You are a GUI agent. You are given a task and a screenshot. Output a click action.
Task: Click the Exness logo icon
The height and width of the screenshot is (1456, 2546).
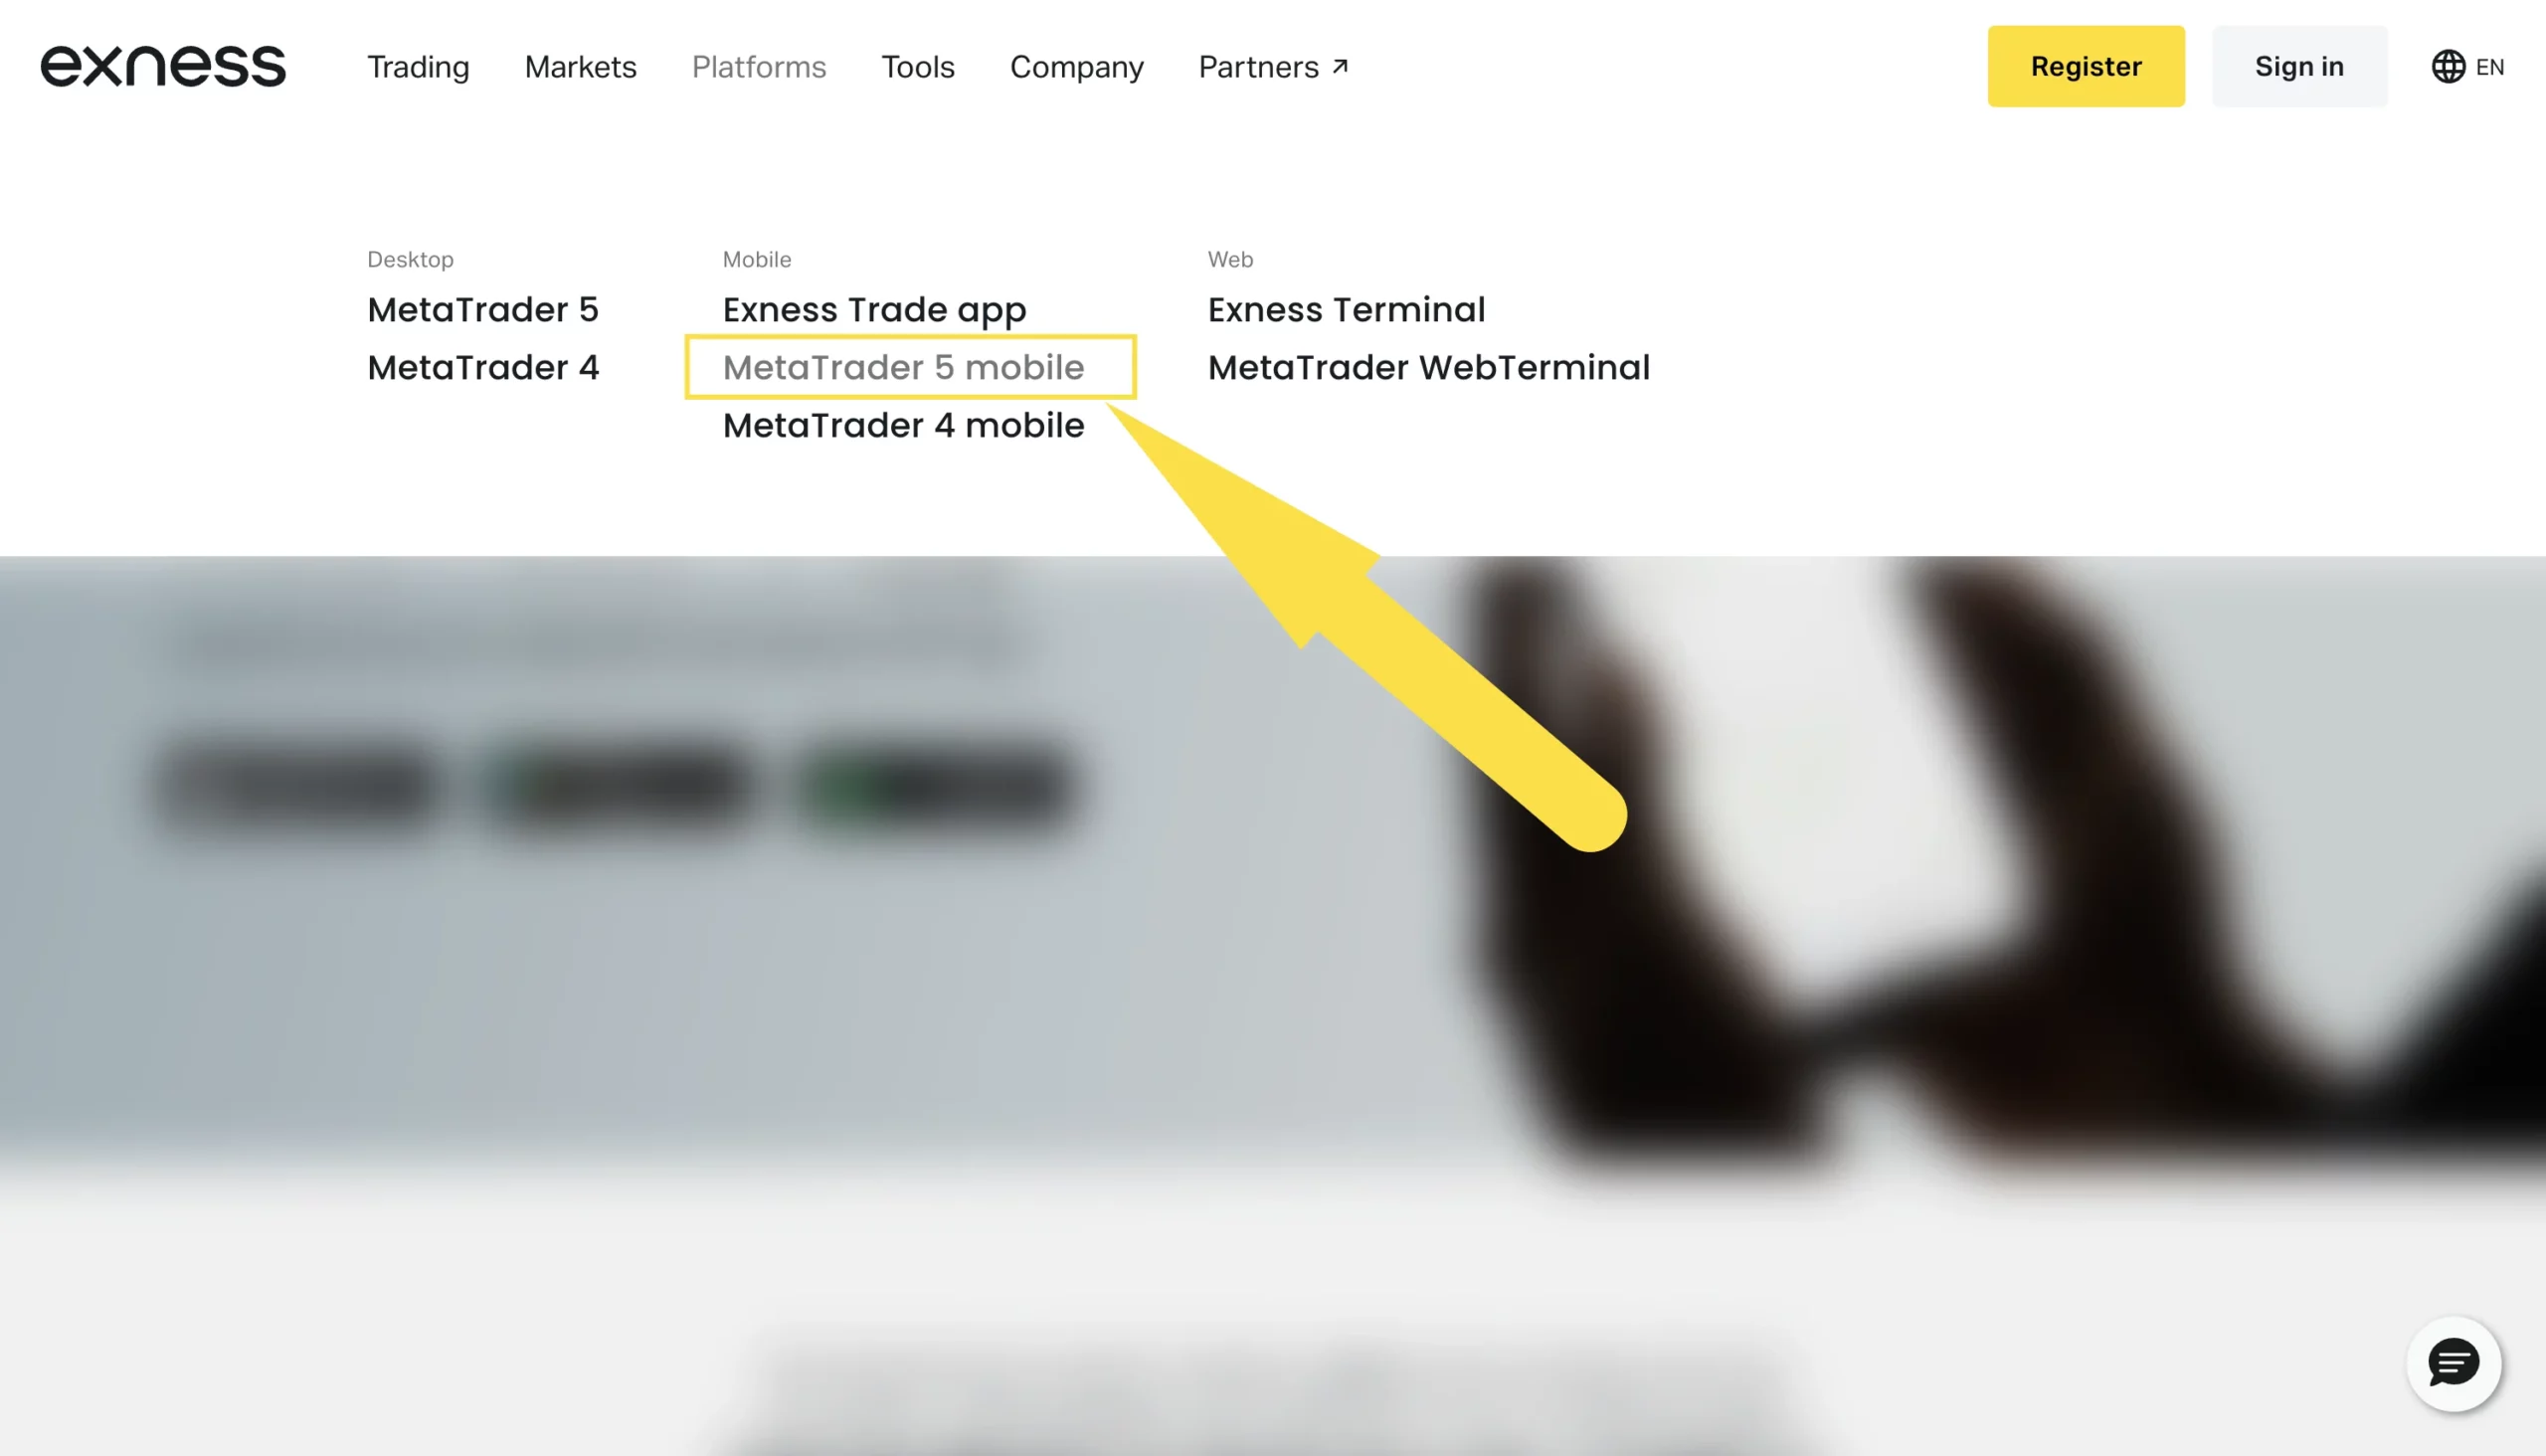(163, 67)
